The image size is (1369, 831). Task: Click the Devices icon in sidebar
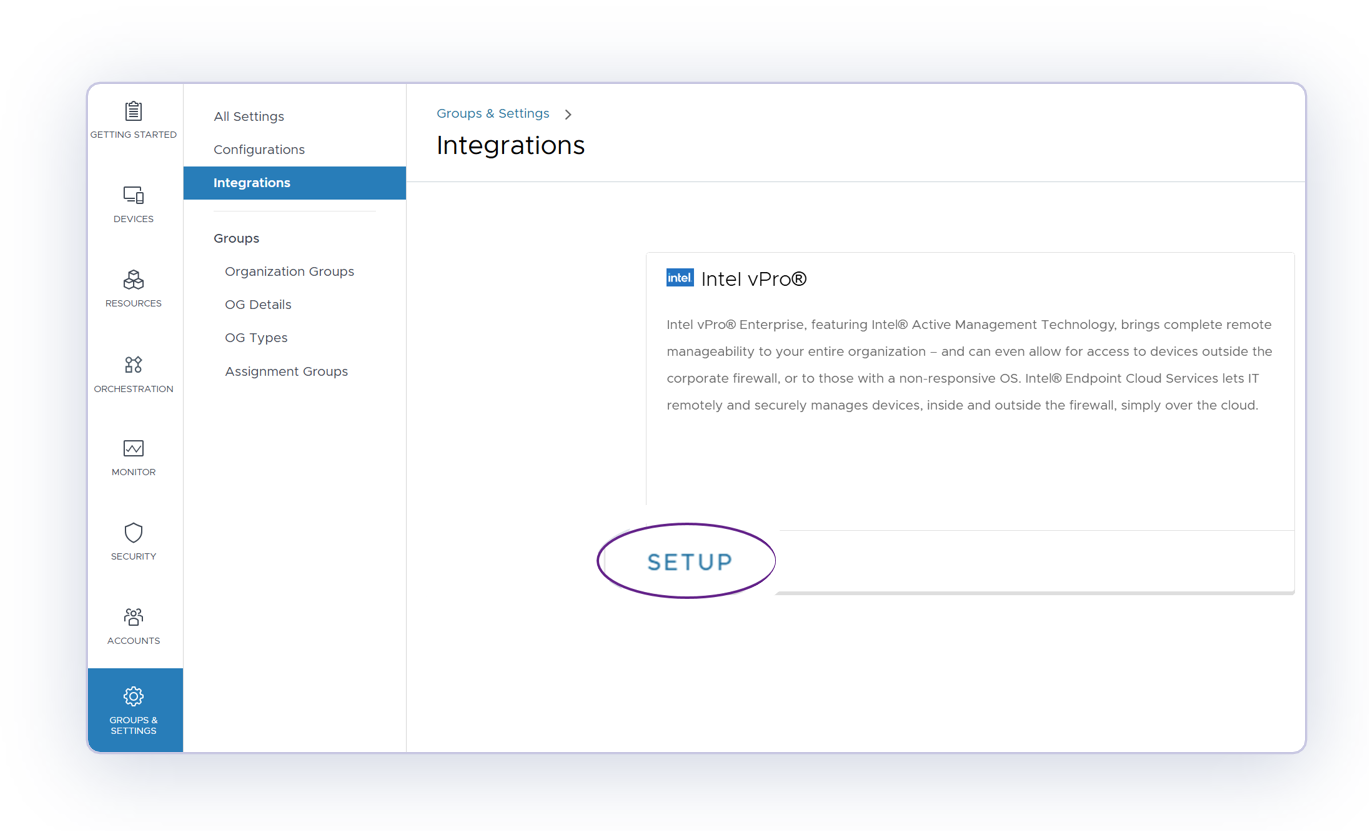pos(133,195)
